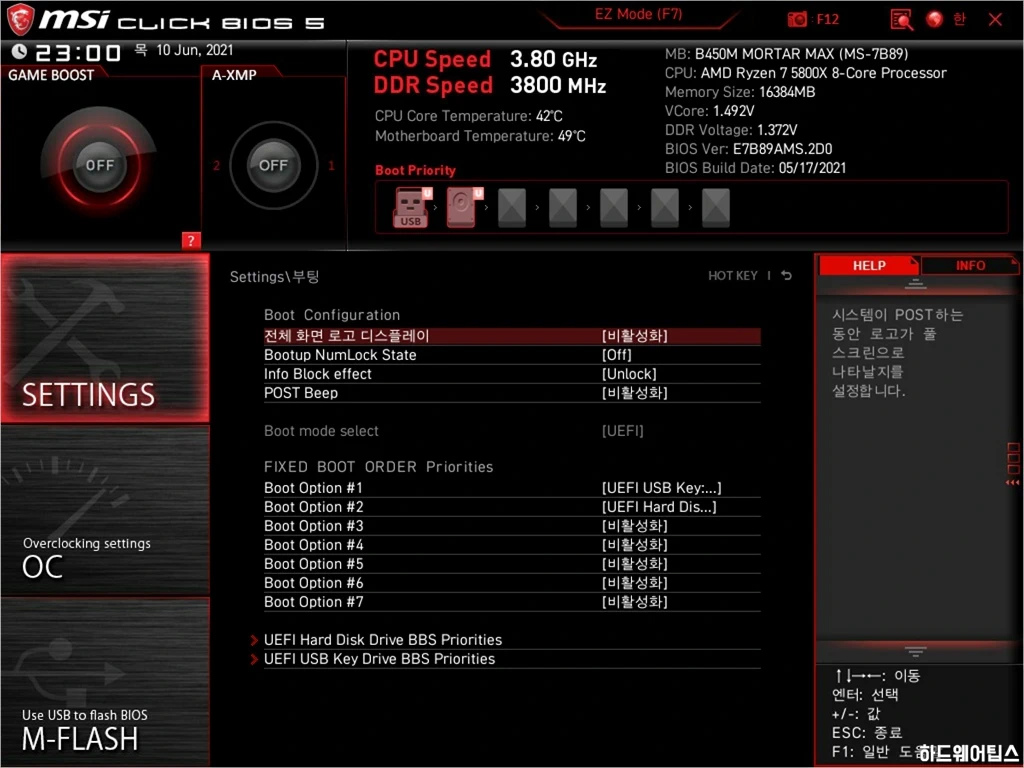Click the date 10 Jun, 2021
1024x768 pixels.
tap(194, 50)
